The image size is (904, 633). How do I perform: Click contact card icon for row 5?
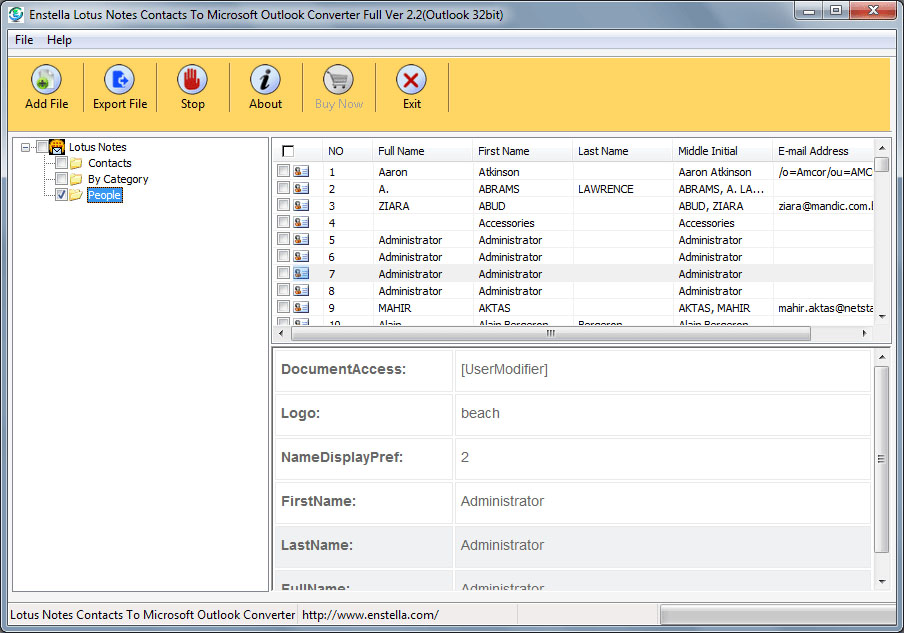click(301, 239)
